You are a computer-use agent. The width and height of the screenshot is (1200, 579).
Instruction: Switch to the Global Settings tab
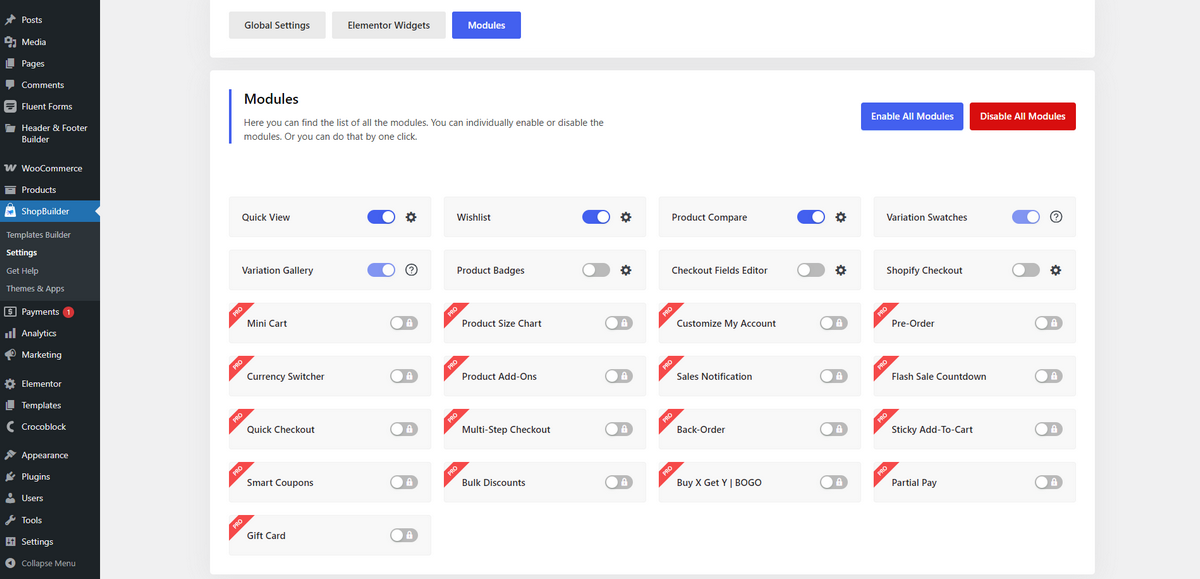277,25
